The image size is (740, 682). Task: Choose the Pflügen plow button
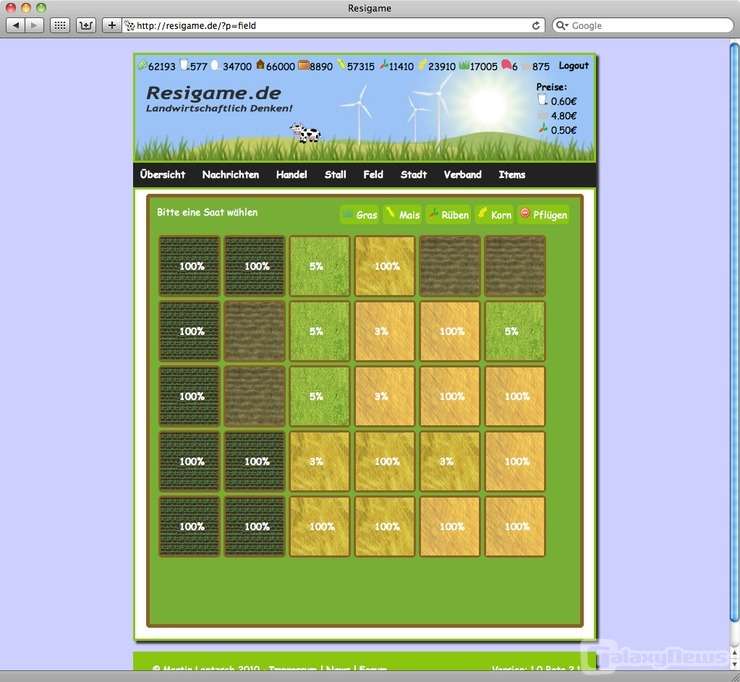click(543, 215)
